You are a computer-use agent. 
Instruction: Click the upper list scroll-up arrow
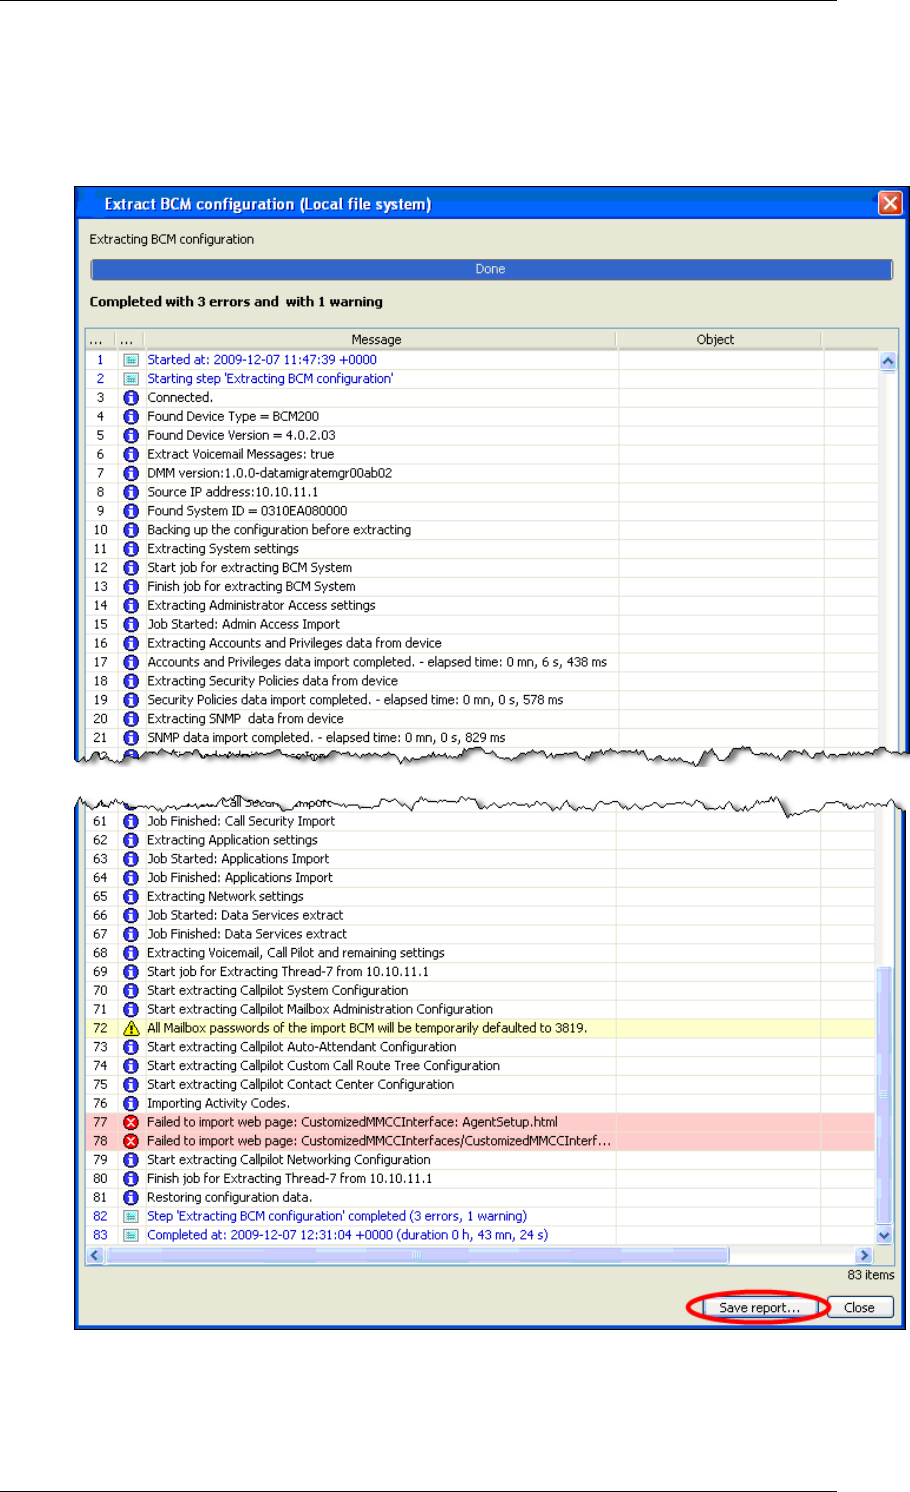pyautogui.click(x=887, y=362)
